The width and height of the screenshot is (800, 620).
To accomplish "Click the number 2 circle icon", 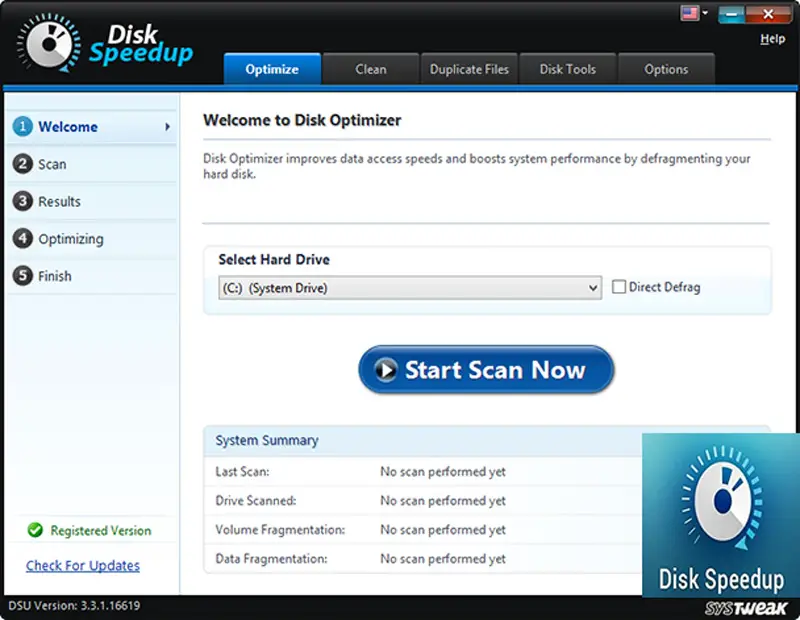I will pyautogui.click(x=22, y=164).
